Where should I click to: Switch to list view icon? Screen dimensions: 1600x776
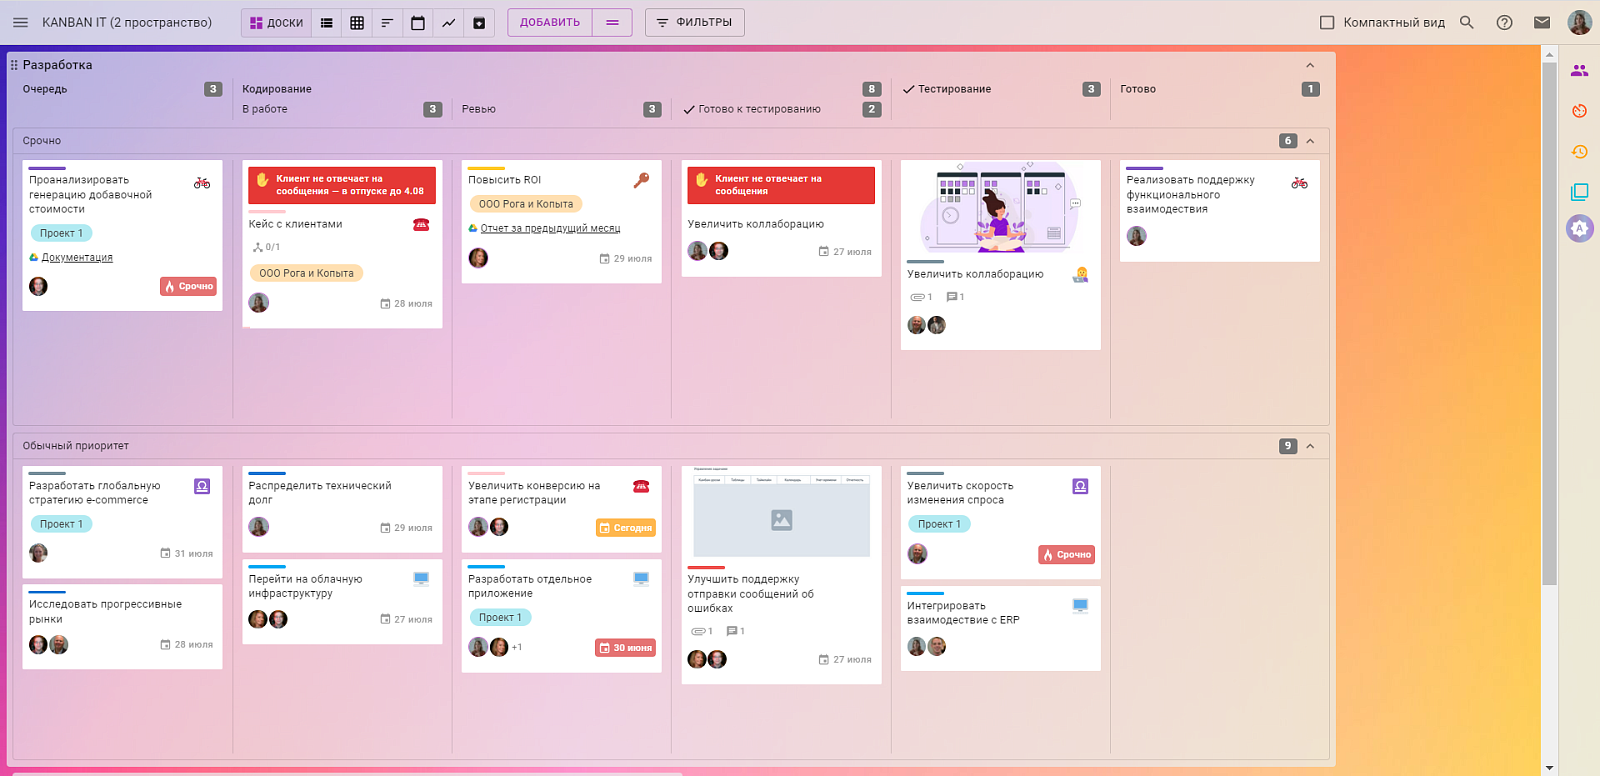click(x=326, y=22)
